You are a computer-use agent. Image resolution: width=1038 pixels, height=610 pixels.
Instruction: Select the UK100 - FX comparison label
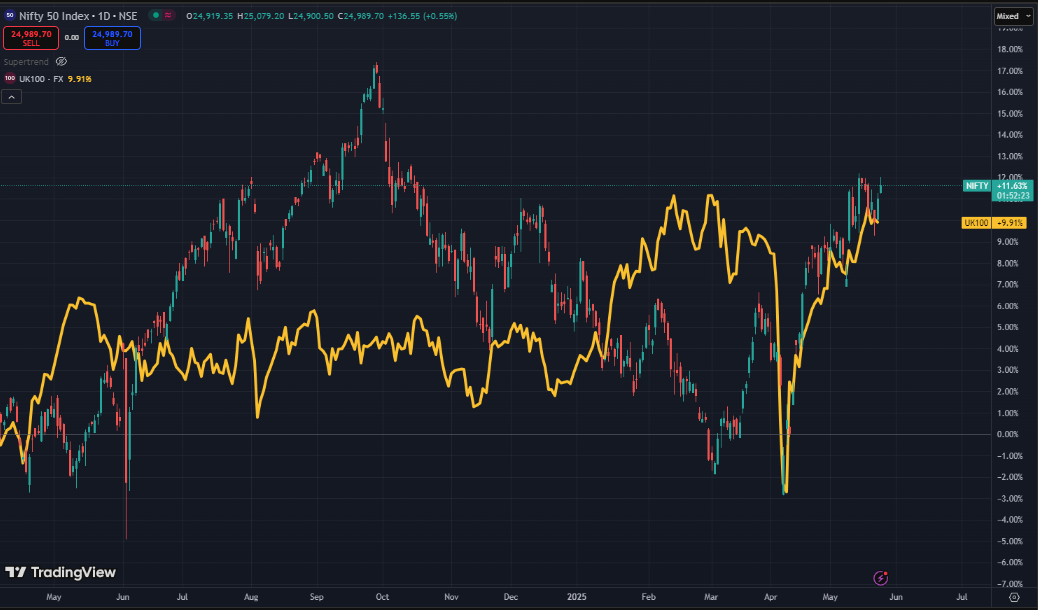pos(41,79)
